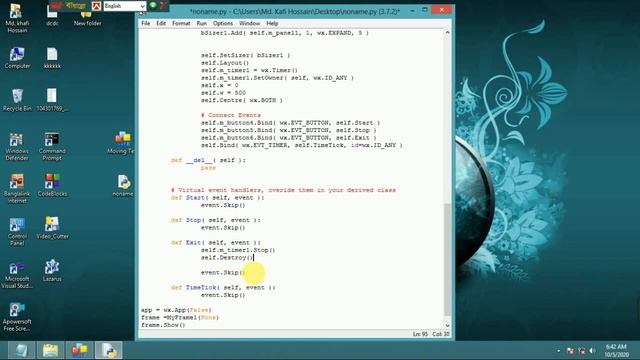640x360 pixels.
Task: Click the 'frame.Show()' line
Action: click(x=163, y=325)
